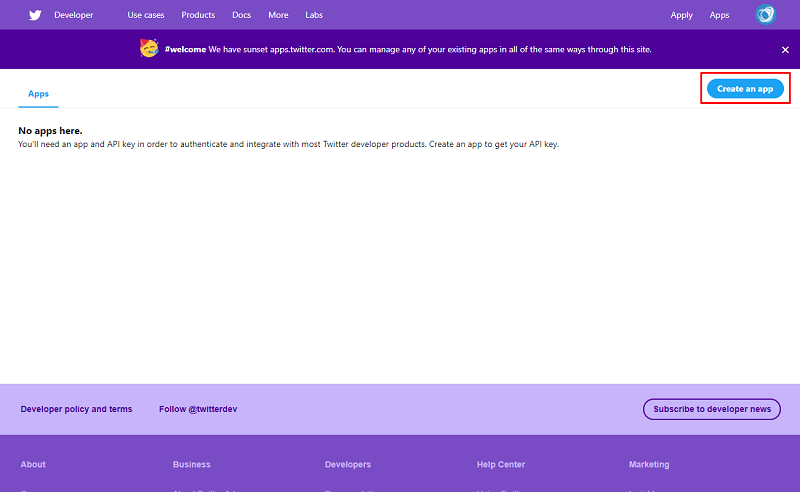This screenshot has height=492, width=800.
Task: Click Subscribe to developer news button
Action: tap(712, 409)
